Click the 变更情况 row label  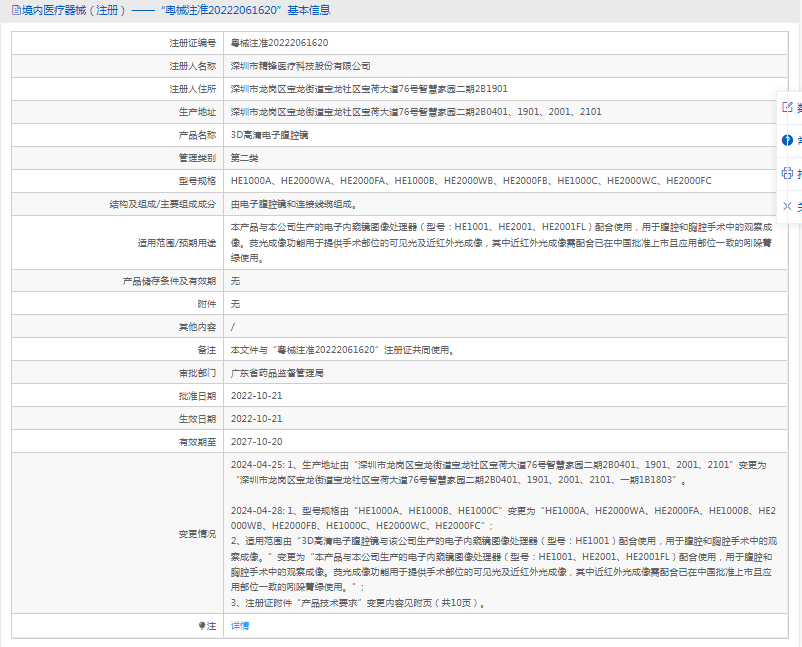point(197,533)
